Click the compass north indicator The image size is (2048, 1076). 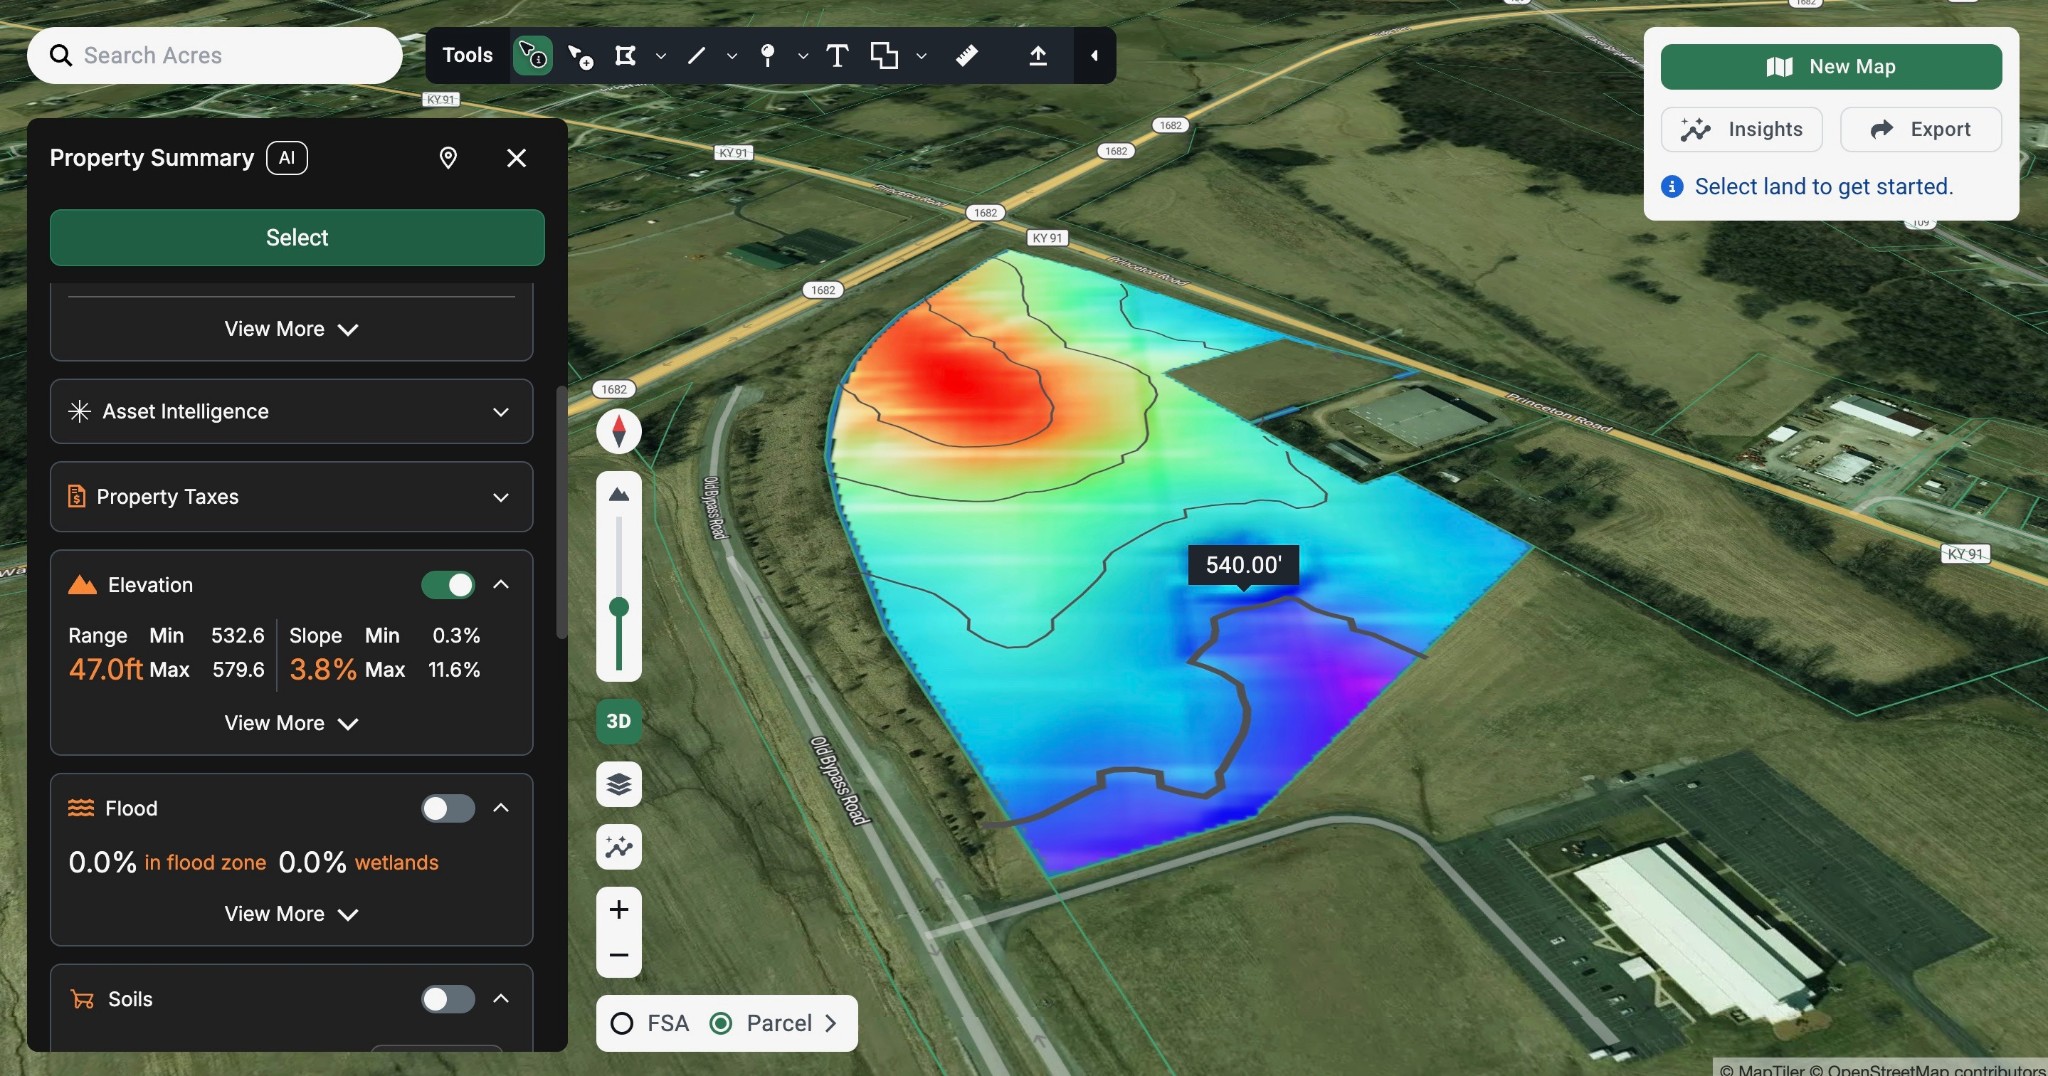(619, 431)
